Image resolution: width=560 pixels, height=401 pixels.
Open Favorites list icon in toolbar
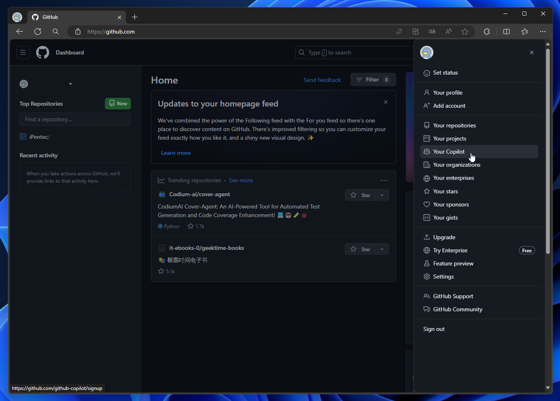coord(525,32)
